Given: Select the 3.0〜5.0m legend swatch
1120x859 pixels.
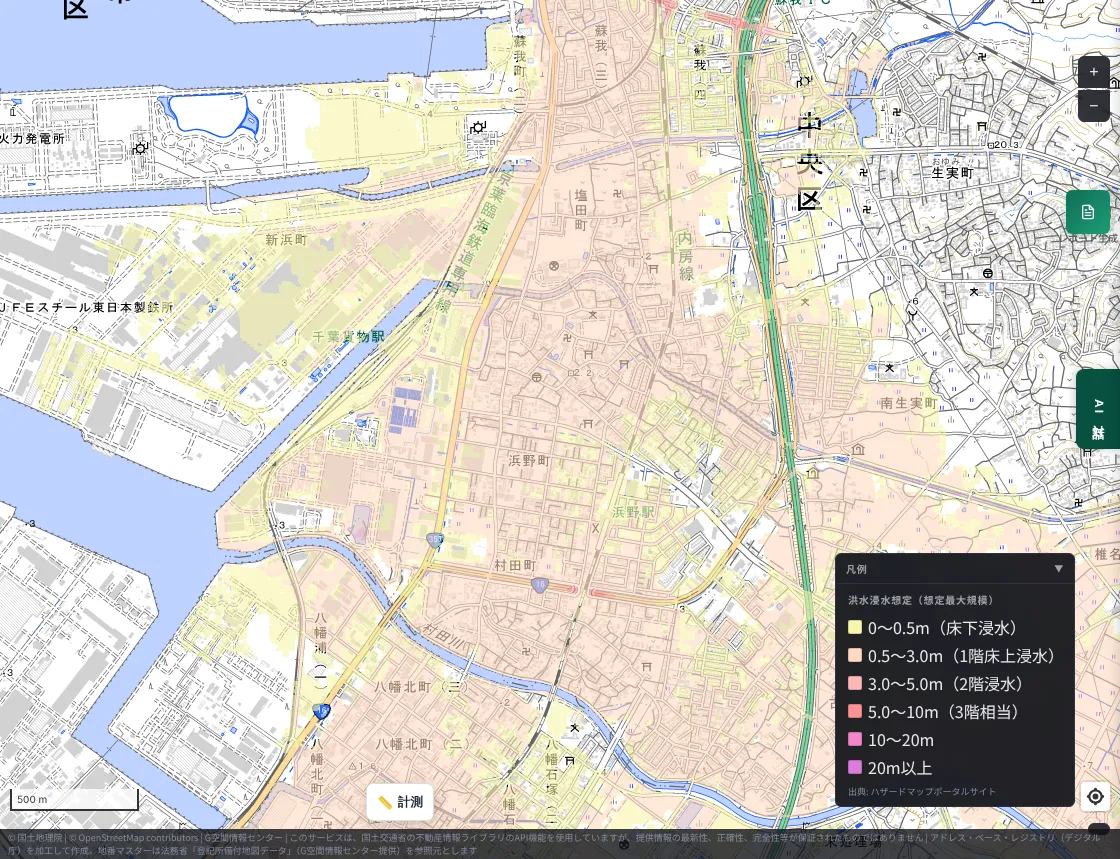Looking at the screenshot, I should pyautogui.click(x=854, y=683).
